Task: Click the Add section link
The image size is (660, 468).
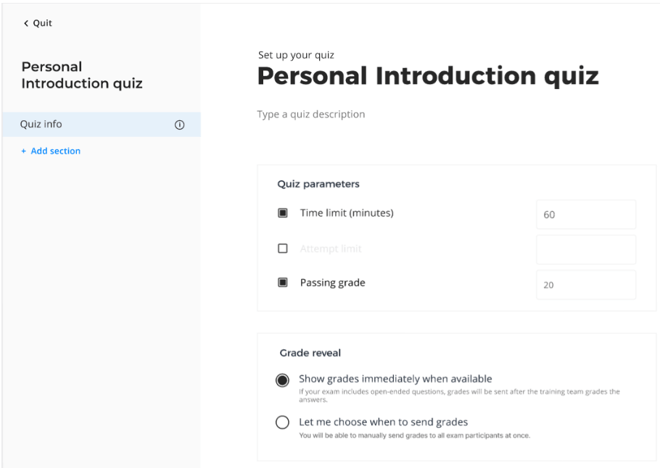Action: [56, 151]
